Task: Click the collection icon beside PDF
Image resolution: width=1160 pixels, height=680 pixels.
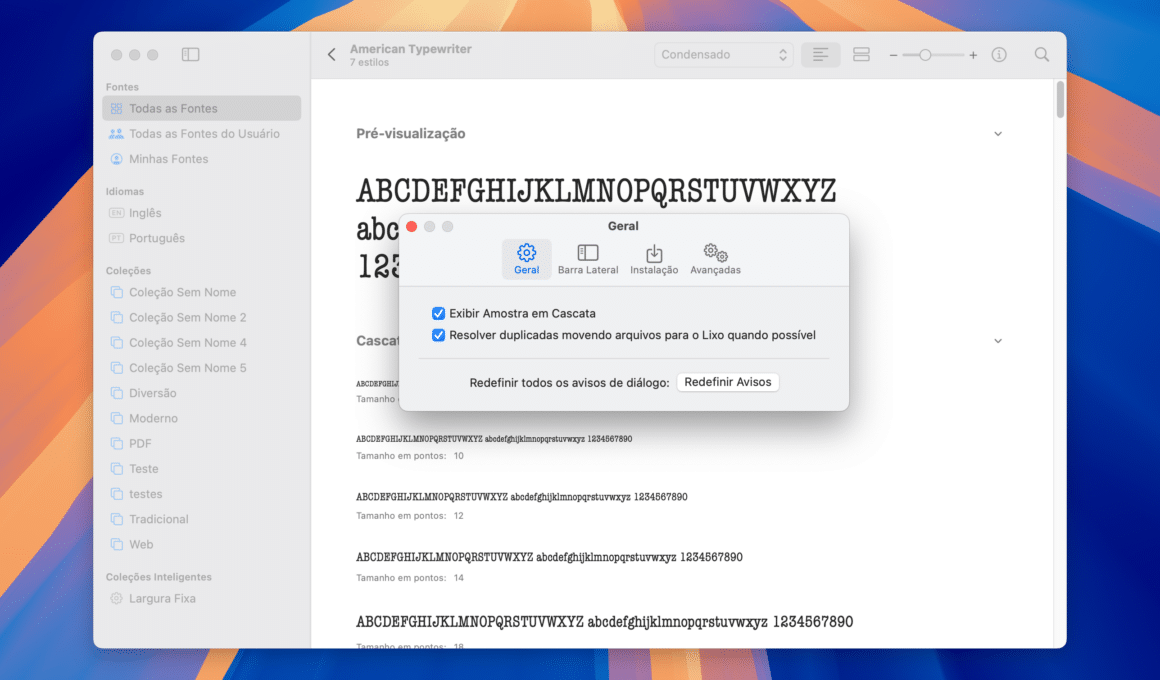Action: pyautogui.click(x=116, y=442)
